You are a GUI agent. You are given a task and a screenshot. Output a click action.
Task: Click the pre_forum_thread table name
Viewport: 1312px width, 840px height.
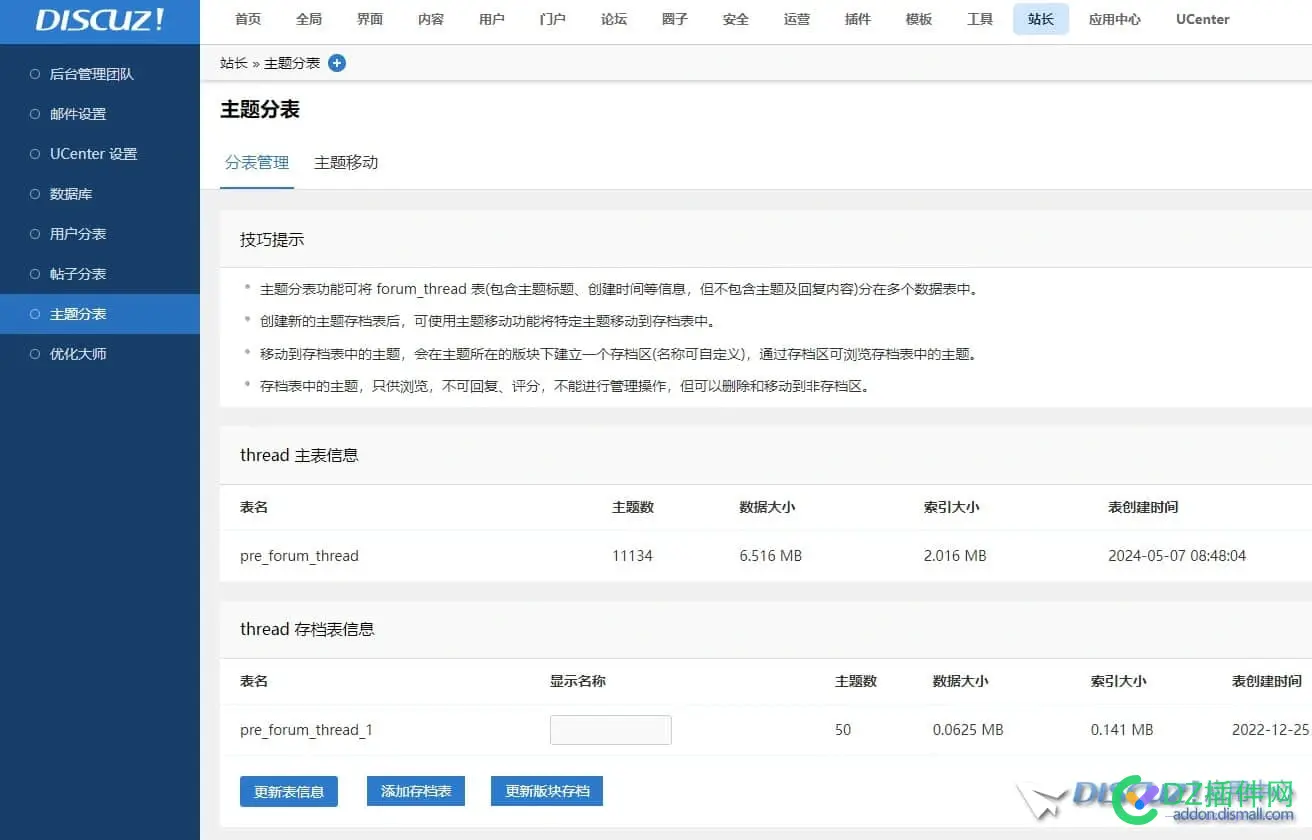coord(299,556)
